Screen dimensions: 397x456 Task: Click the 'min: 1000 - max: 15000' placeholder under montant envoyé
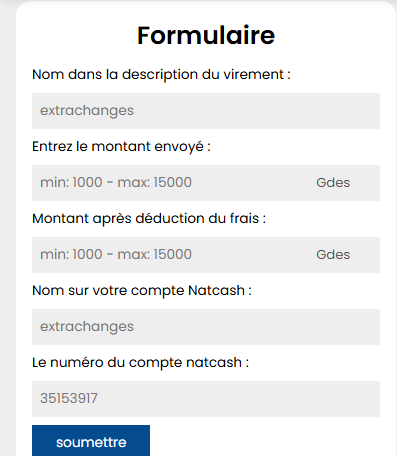[x=116, y=183]
